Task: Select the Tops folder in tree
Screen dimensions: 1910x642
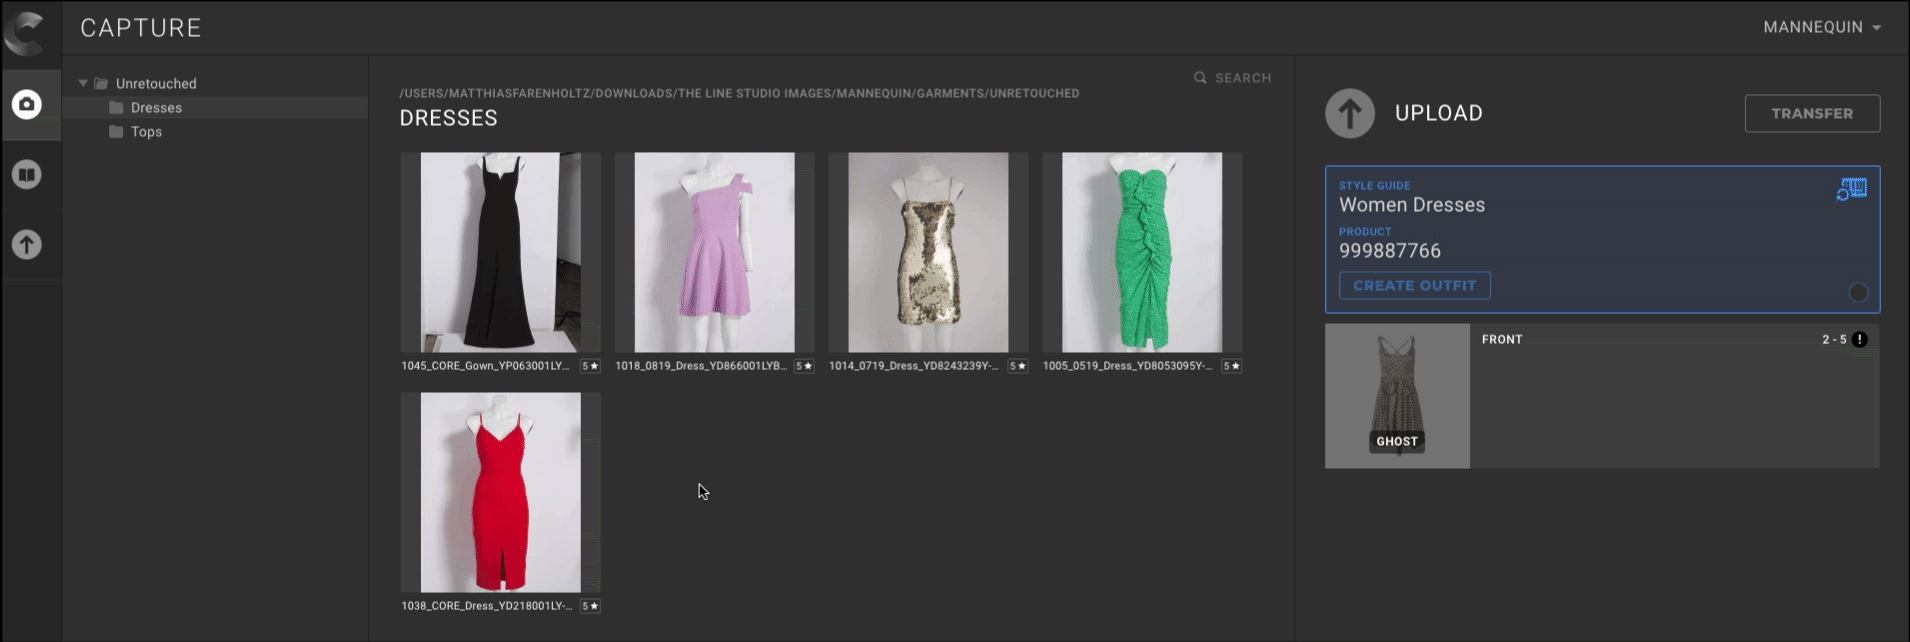Action: (146, 132)
